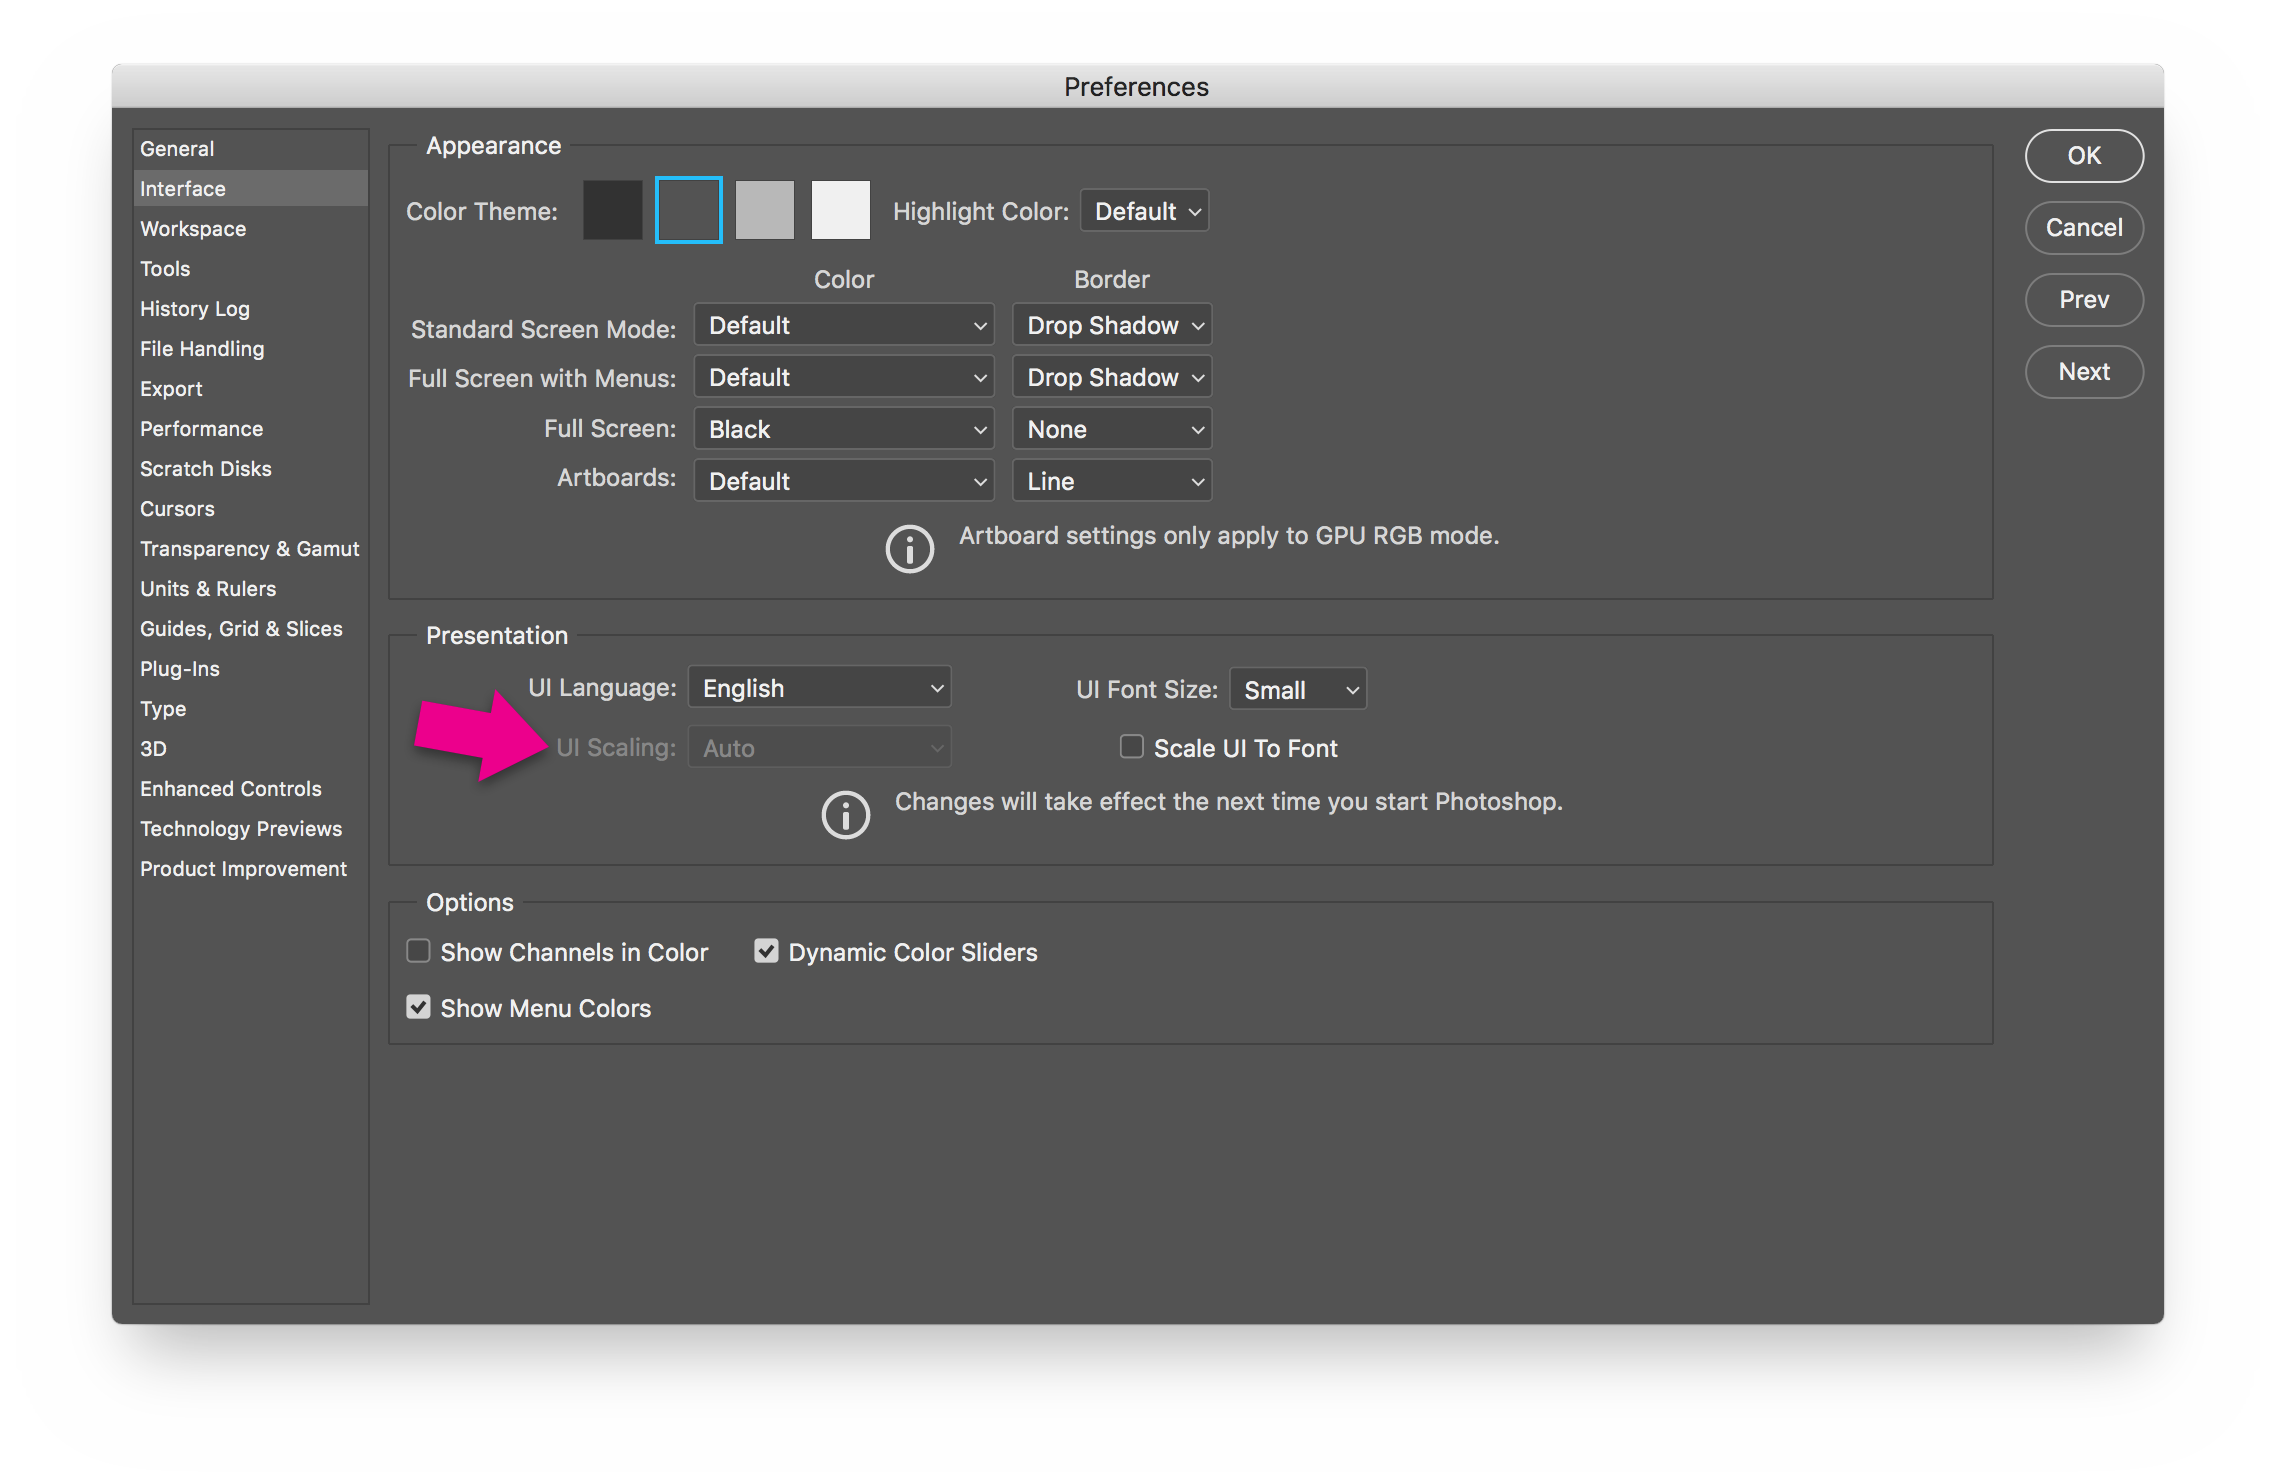The width and height of the screenshot is (2276, 1484).
Task: Enable Show Channels in Color
Action: pos(418,951)
